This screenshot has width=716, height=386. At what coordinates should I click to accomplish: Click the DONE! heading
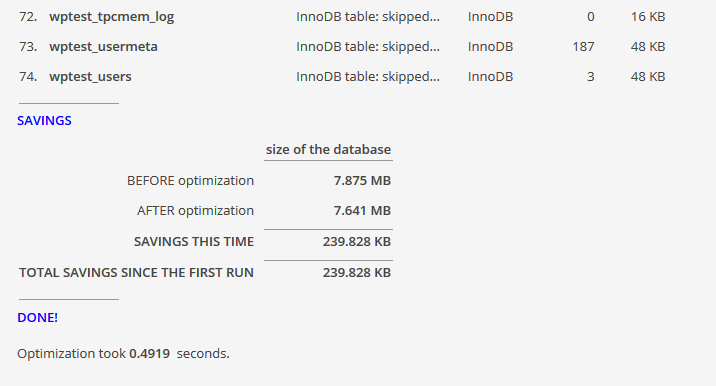pos(37,317)
